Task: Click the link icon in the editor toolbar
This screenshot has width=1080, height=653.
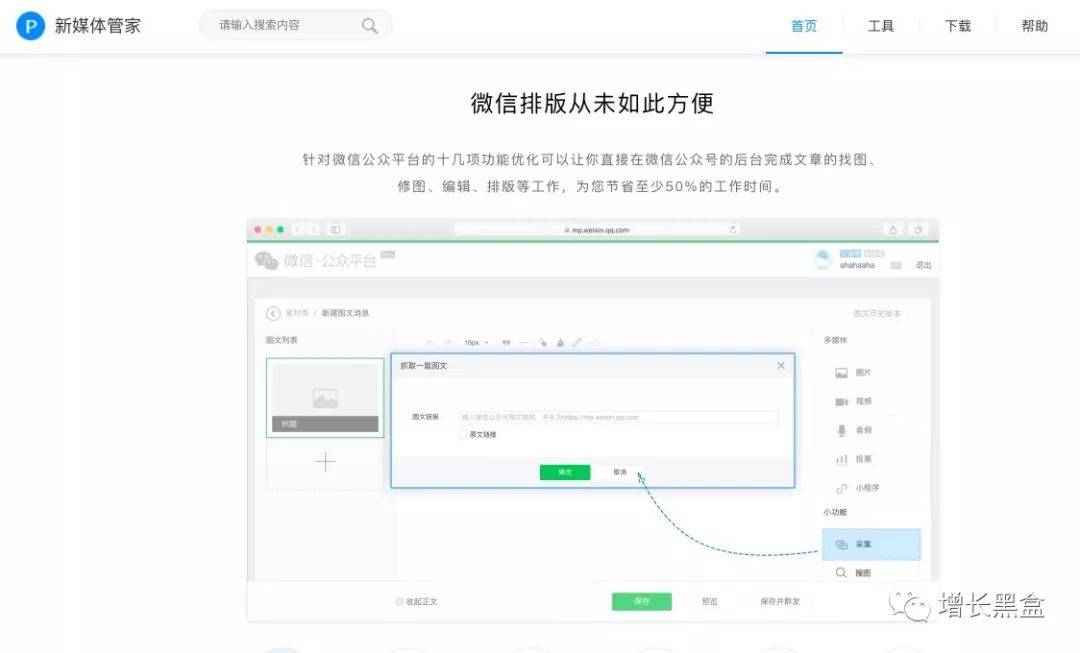Action: (x=577, y=342)
